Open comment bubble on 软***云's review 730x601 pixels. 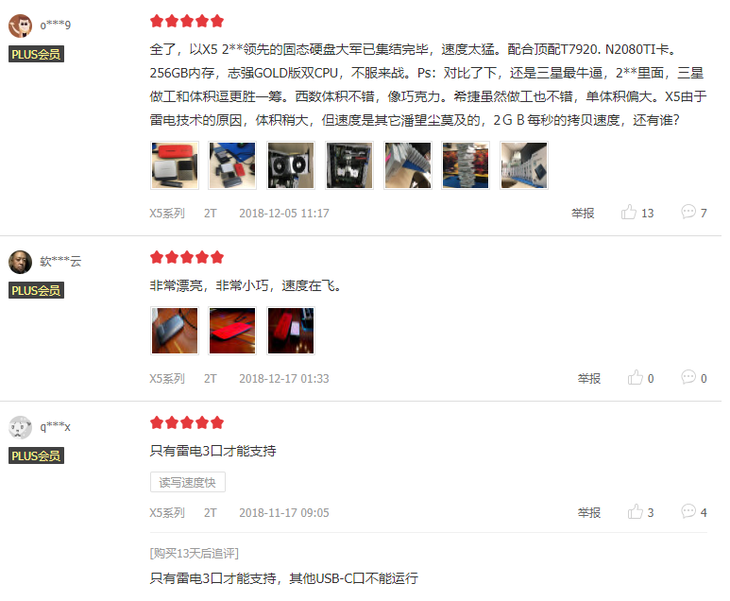point(688,377)
